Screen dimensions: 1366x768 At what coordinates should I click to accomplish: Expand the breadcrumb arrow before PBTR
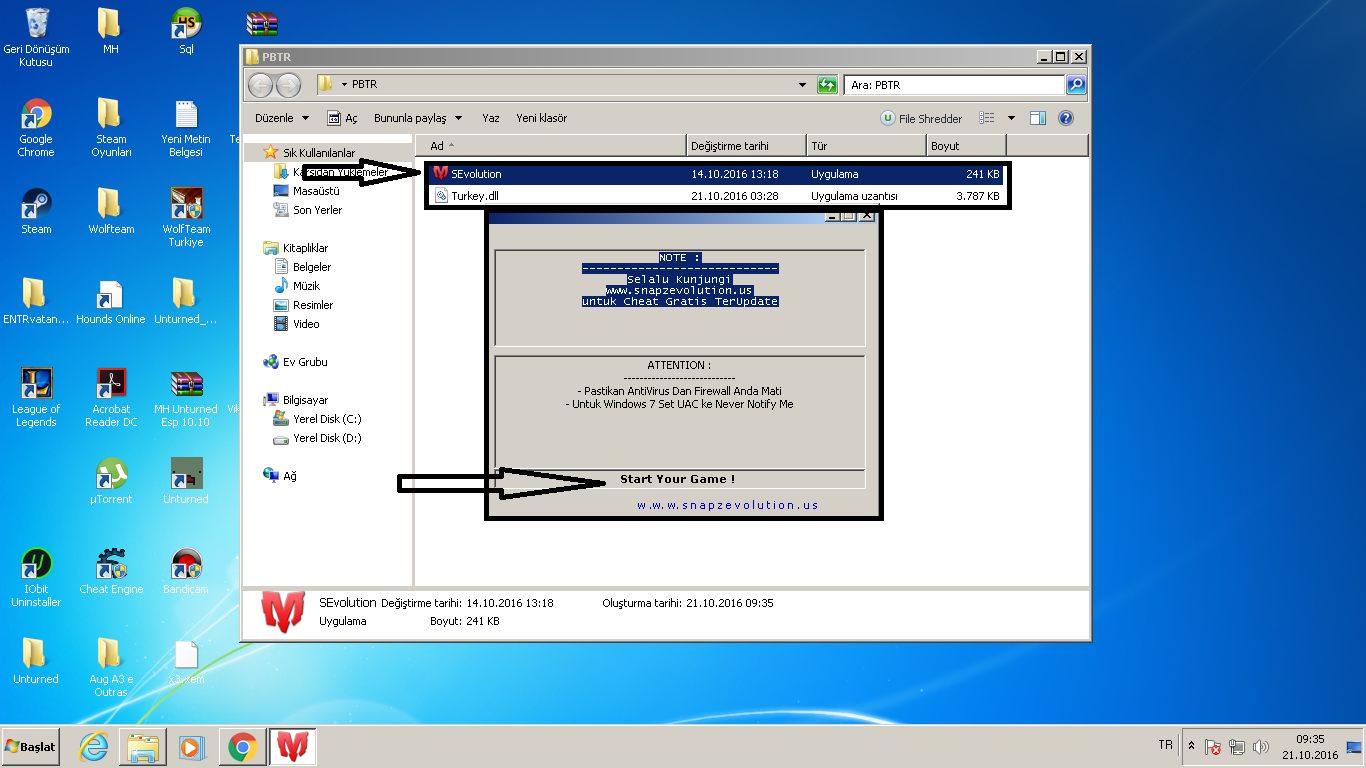coord(344,85)
